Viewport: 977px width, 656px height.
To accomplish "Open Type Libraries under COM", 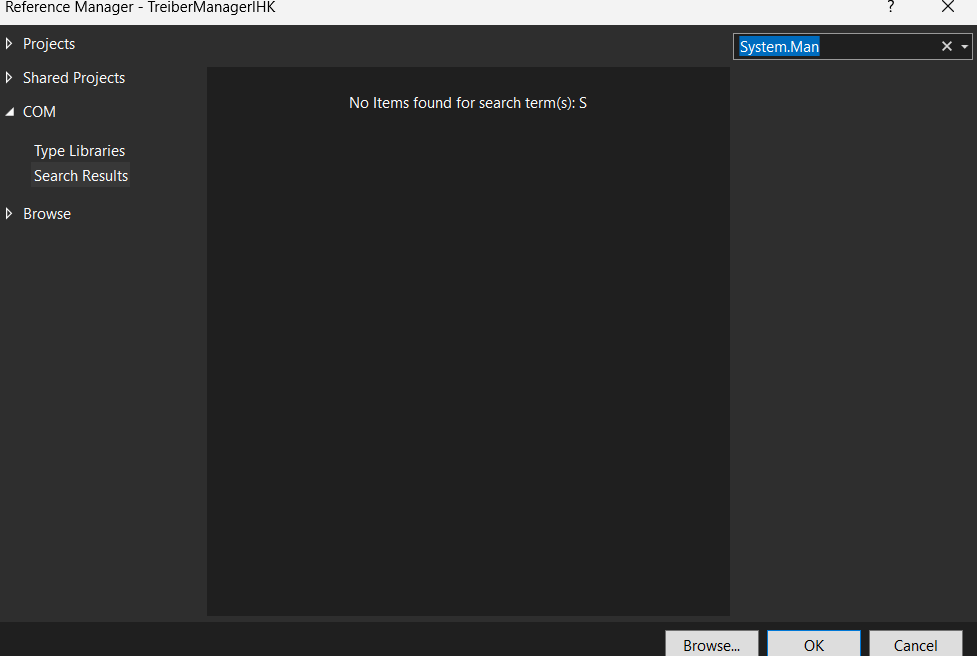I will coord(79,151).
